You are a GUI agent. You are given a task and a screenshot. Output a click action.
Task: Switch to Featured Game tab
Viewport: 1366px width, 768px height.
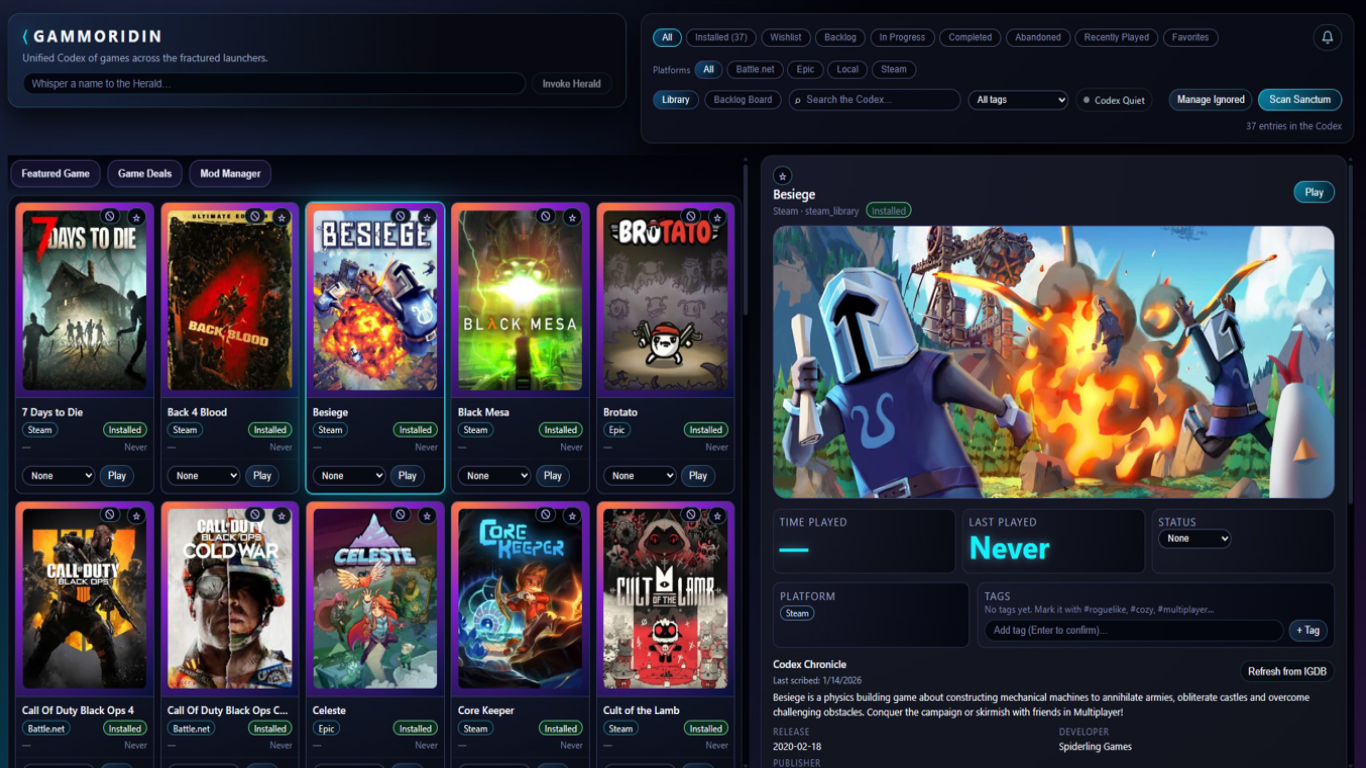point(56,174)
